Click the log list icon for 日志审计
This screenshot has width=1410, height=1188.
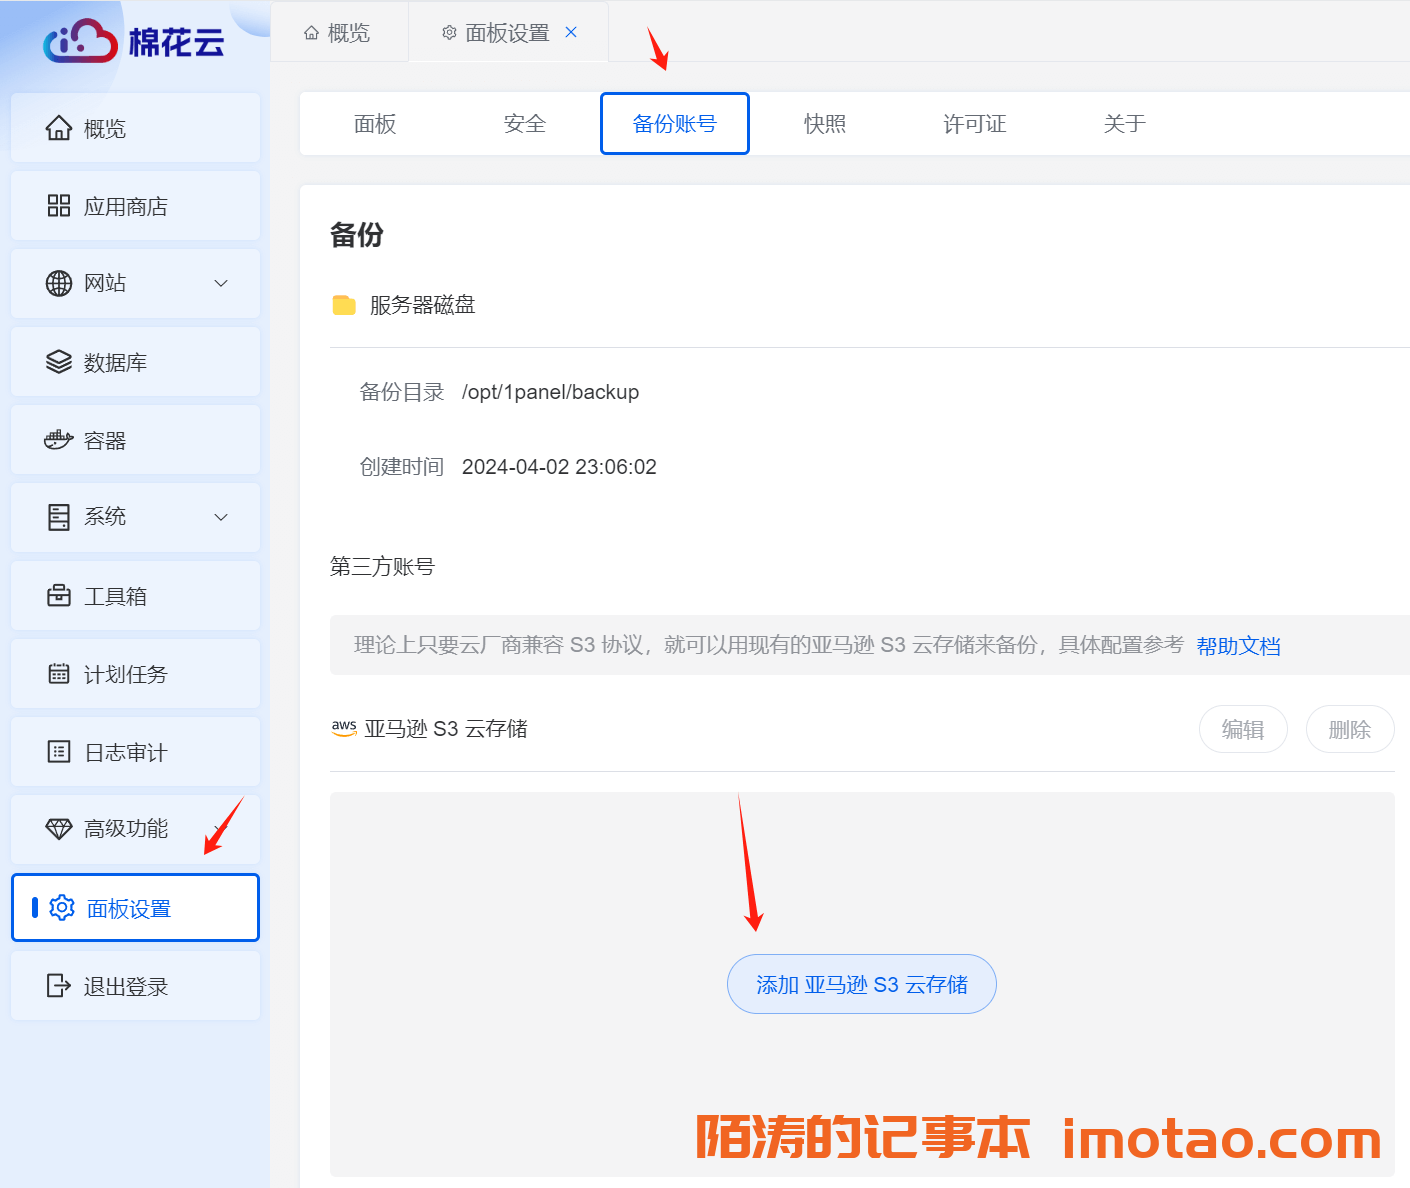(59, 752)
